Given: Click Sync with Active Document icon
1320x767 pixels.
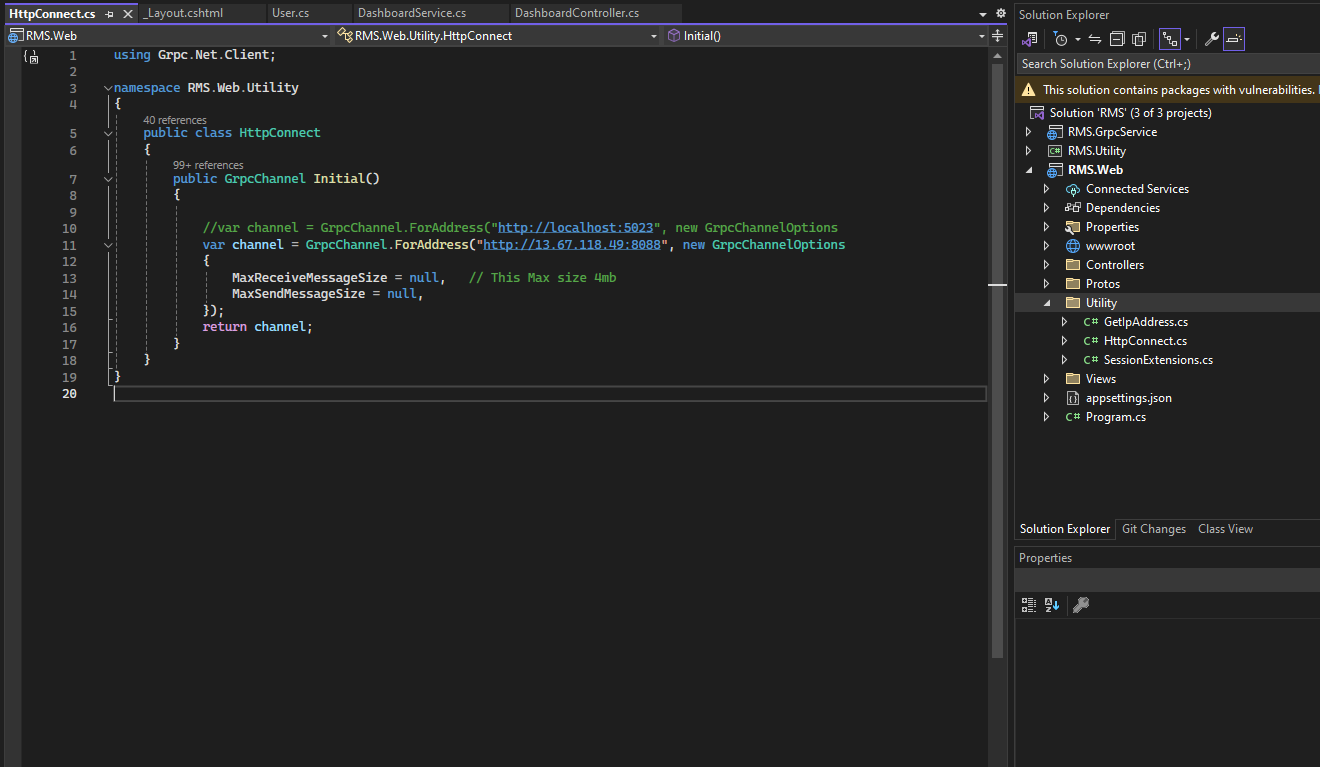Looking at the screenshot, I should pos(1094,39).
